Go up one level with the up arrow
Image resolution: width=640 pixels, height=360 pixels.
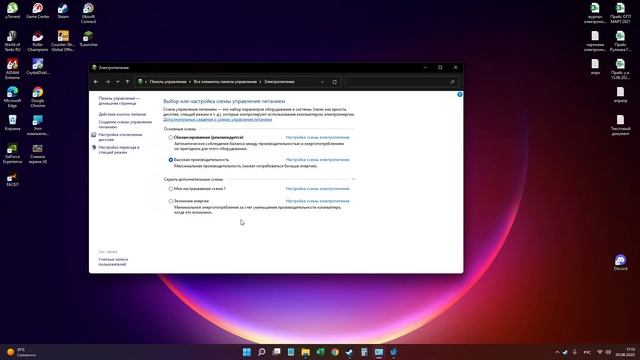click(x=127, y=82)
